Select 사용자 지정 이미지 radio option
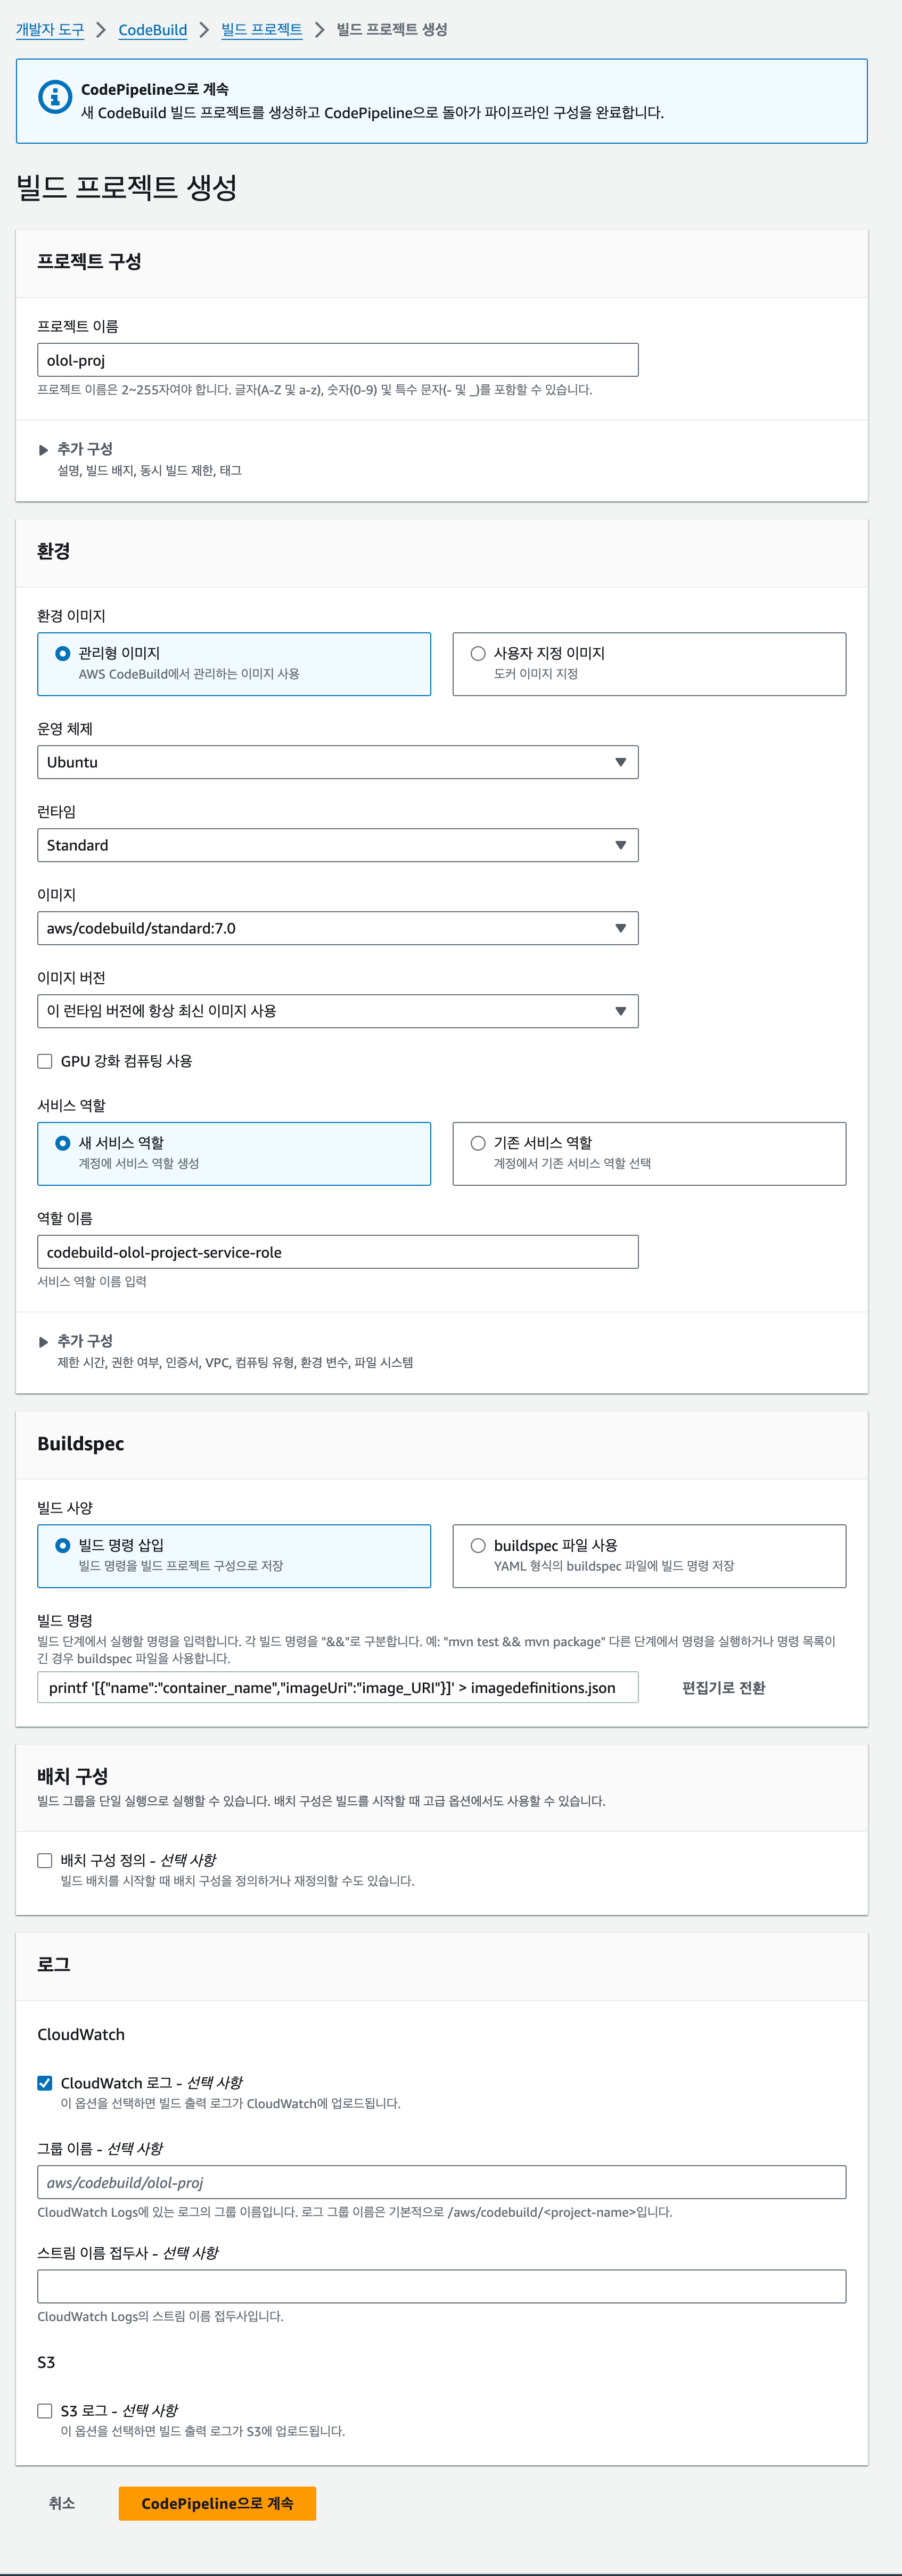Screen dimensions: 902x2576 [x=478, y=653]
